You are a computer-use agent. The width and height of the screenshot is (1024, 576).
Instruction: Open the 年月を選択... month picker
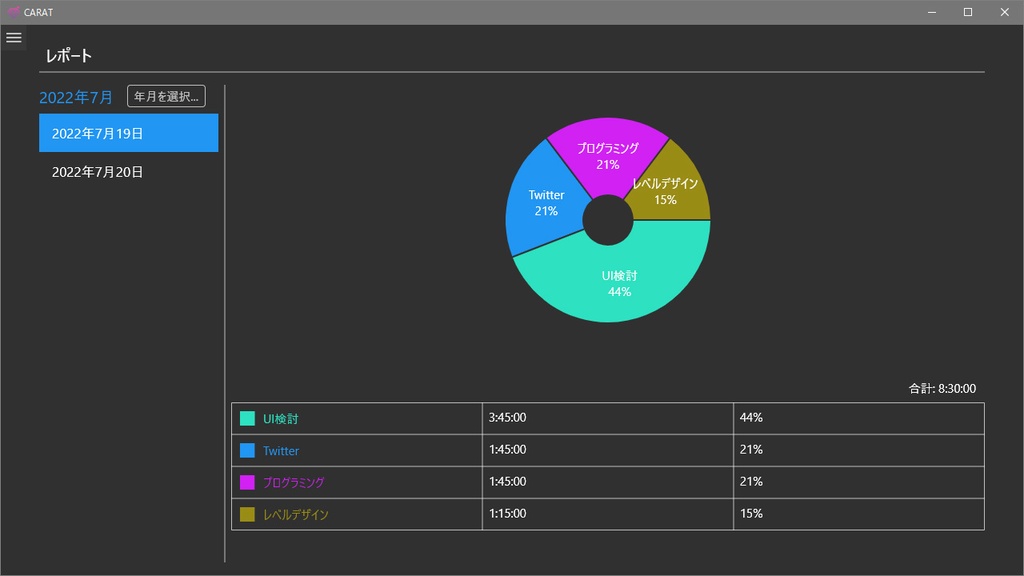point(166,96)
